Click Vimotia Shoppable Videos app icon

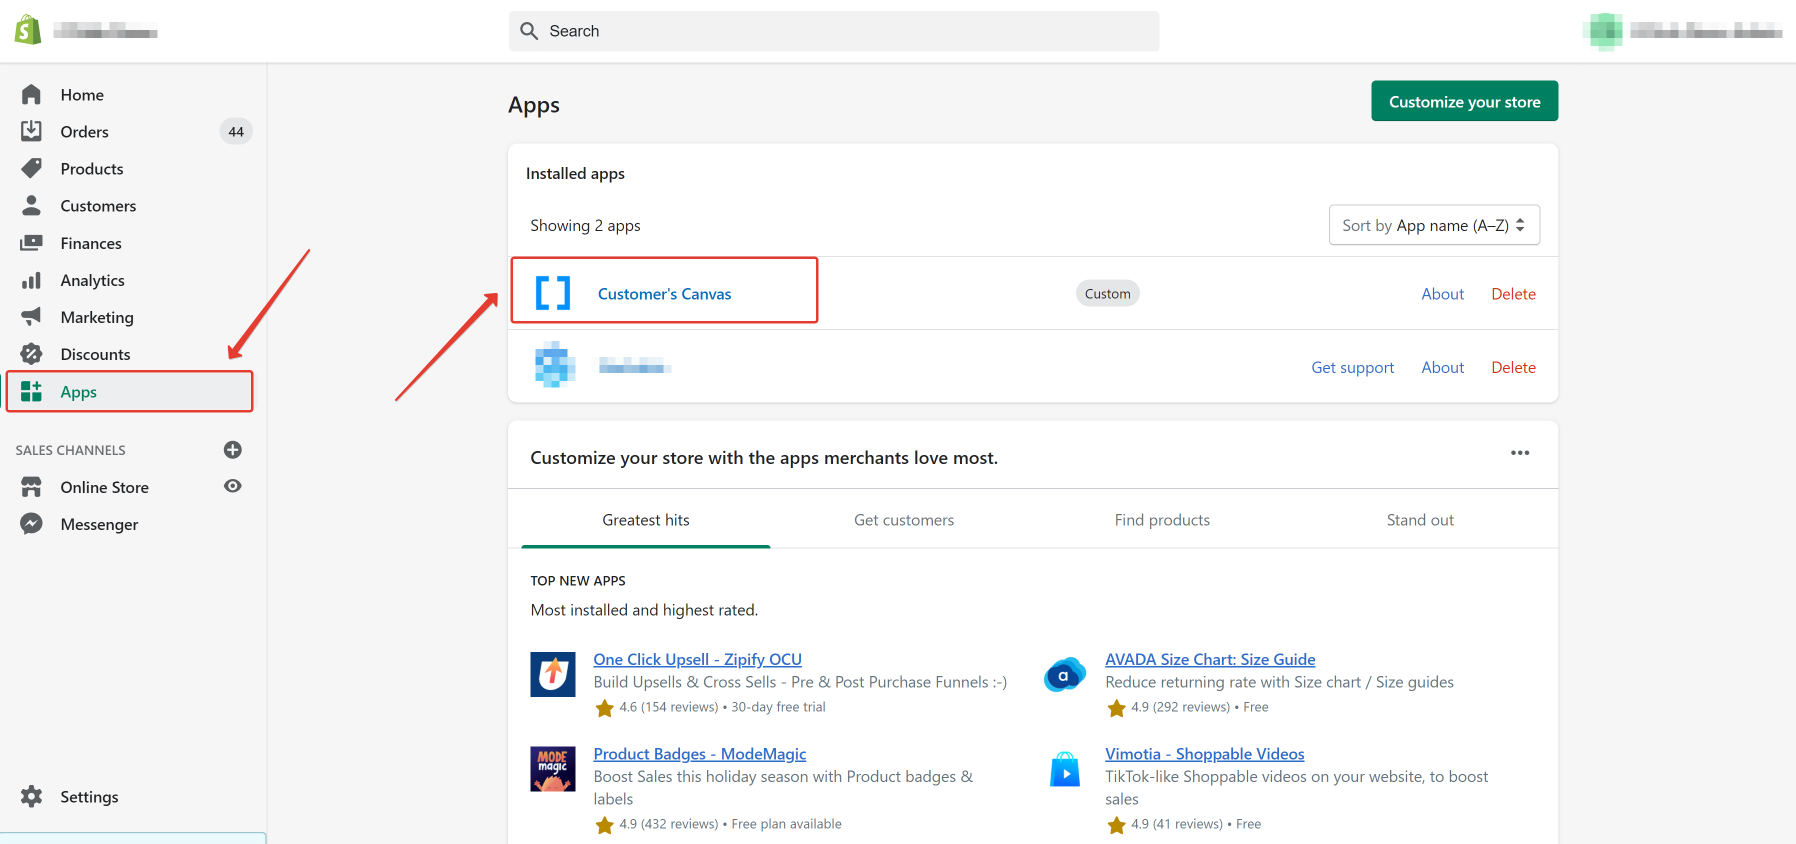[x=1065, y=769]
